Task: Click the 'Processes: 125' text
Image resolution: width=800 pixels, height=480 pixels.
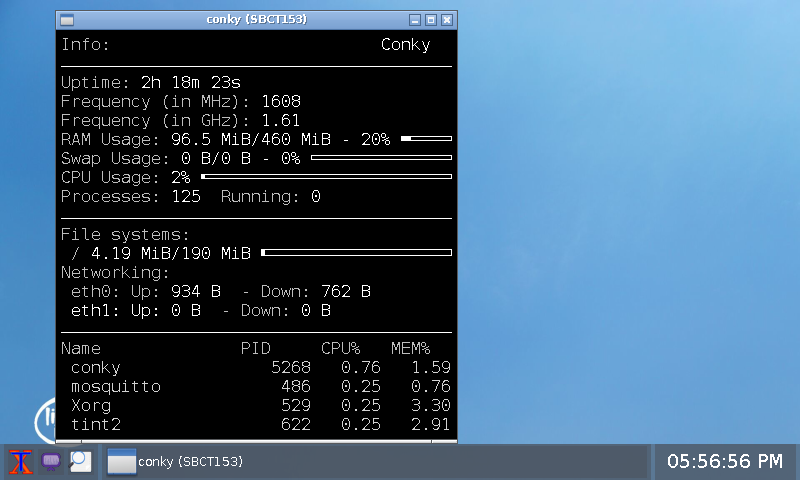Action: [x=131, y=196]
